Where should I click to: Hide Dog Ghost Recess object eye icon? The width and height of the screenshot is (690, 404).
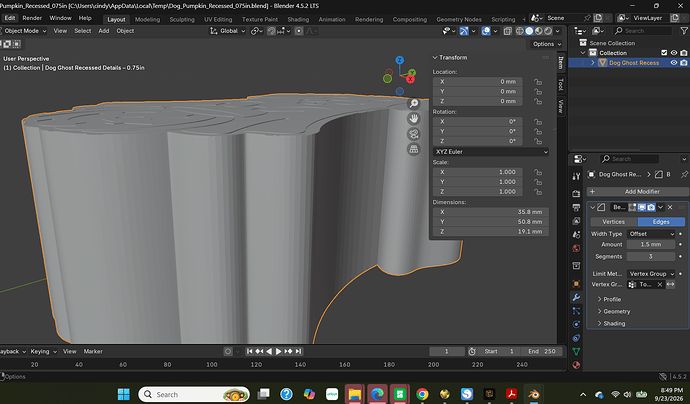click(674, 63)
